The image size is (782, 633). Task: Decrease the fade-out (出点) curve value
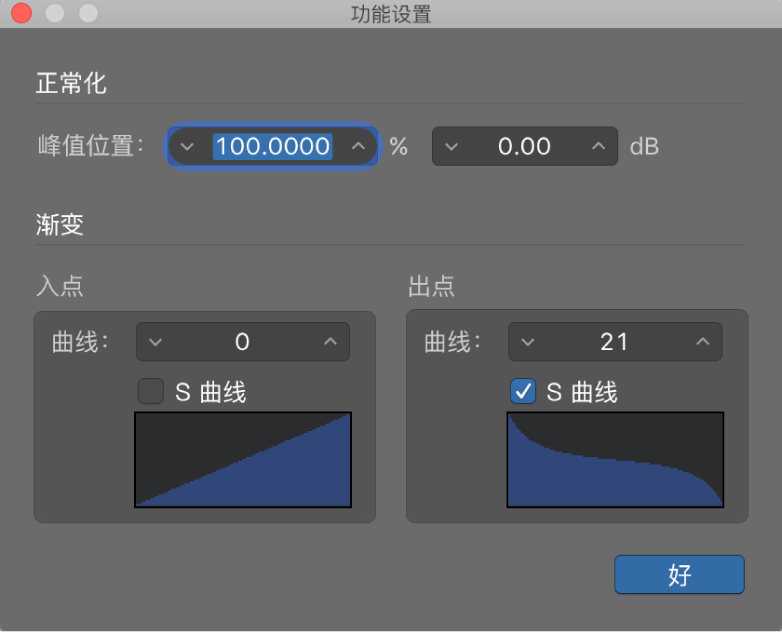528,342
